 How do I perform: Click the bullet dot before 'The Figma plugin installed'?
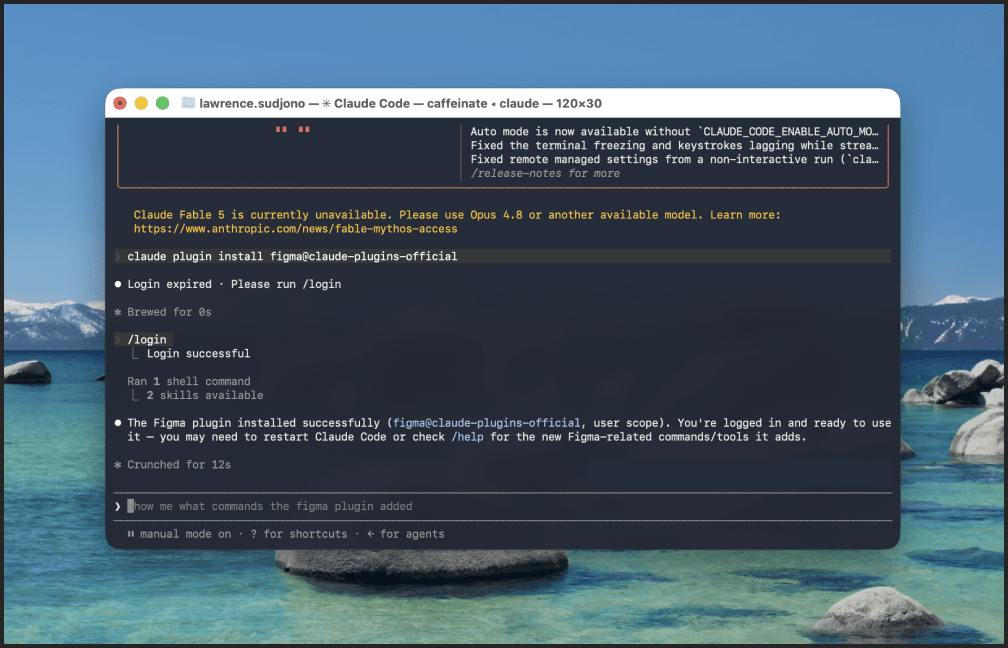pyautogui.click(x=118, y=423)
